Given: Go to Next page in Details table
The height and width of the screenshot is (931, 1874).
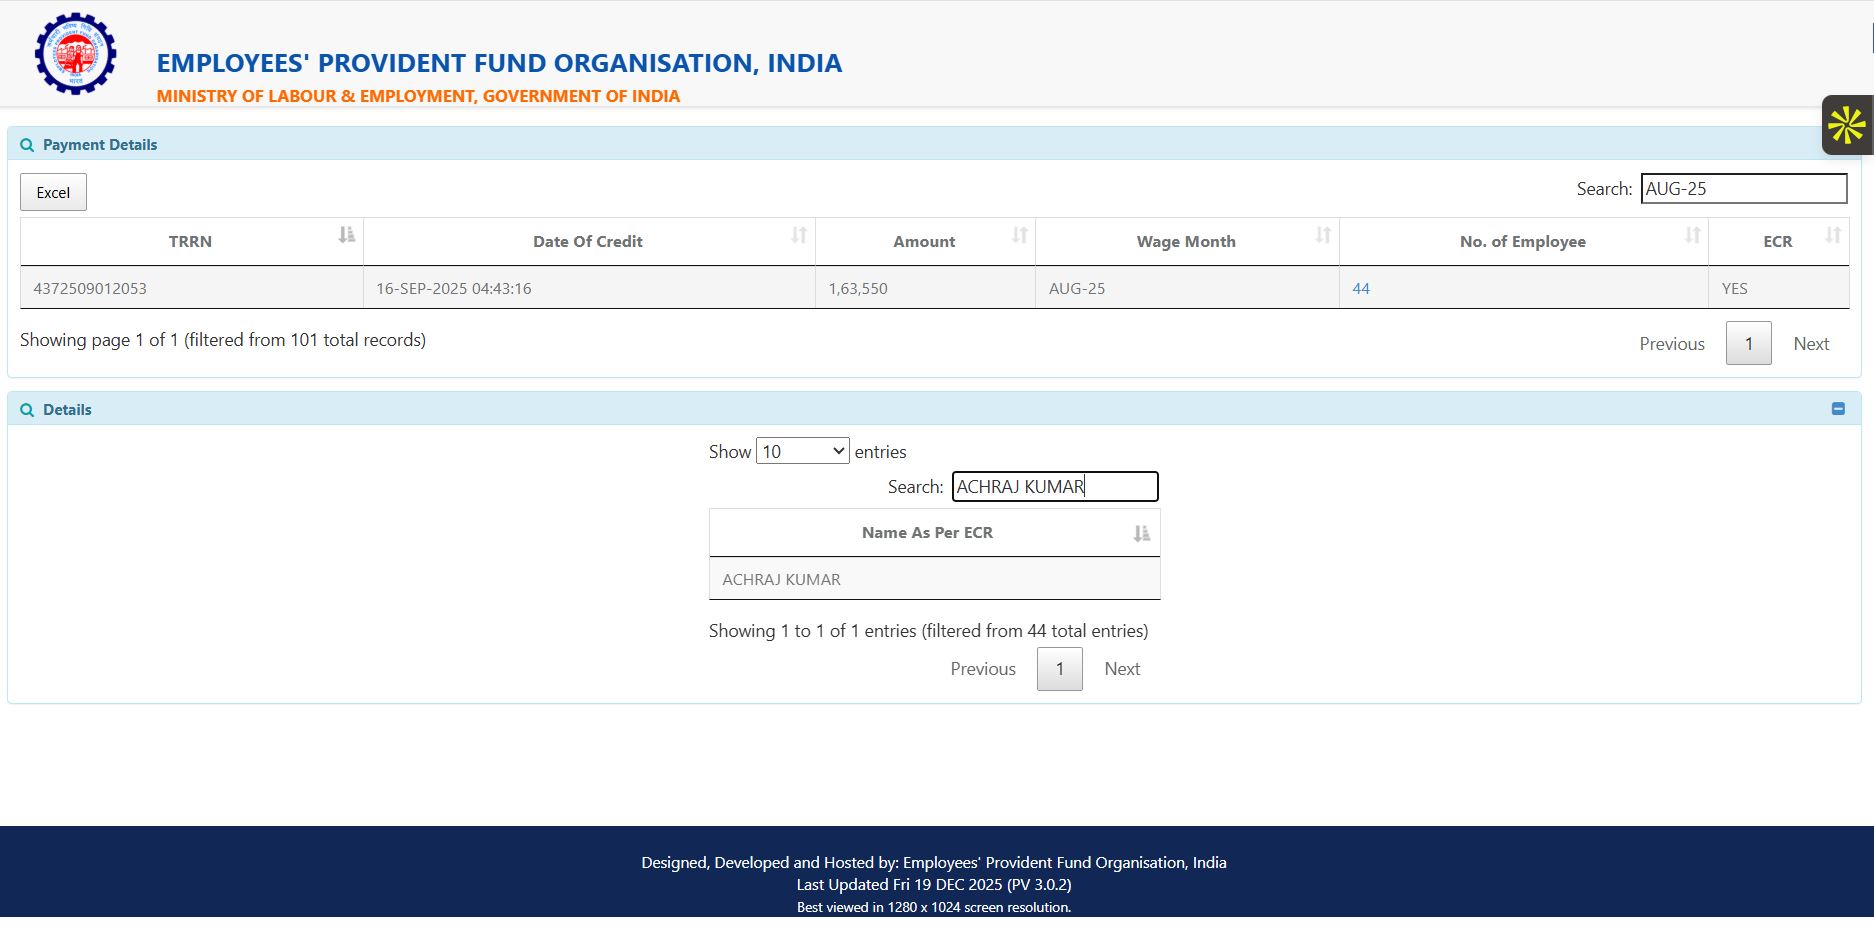Looking at the screenshot, I should point(1122,669).
